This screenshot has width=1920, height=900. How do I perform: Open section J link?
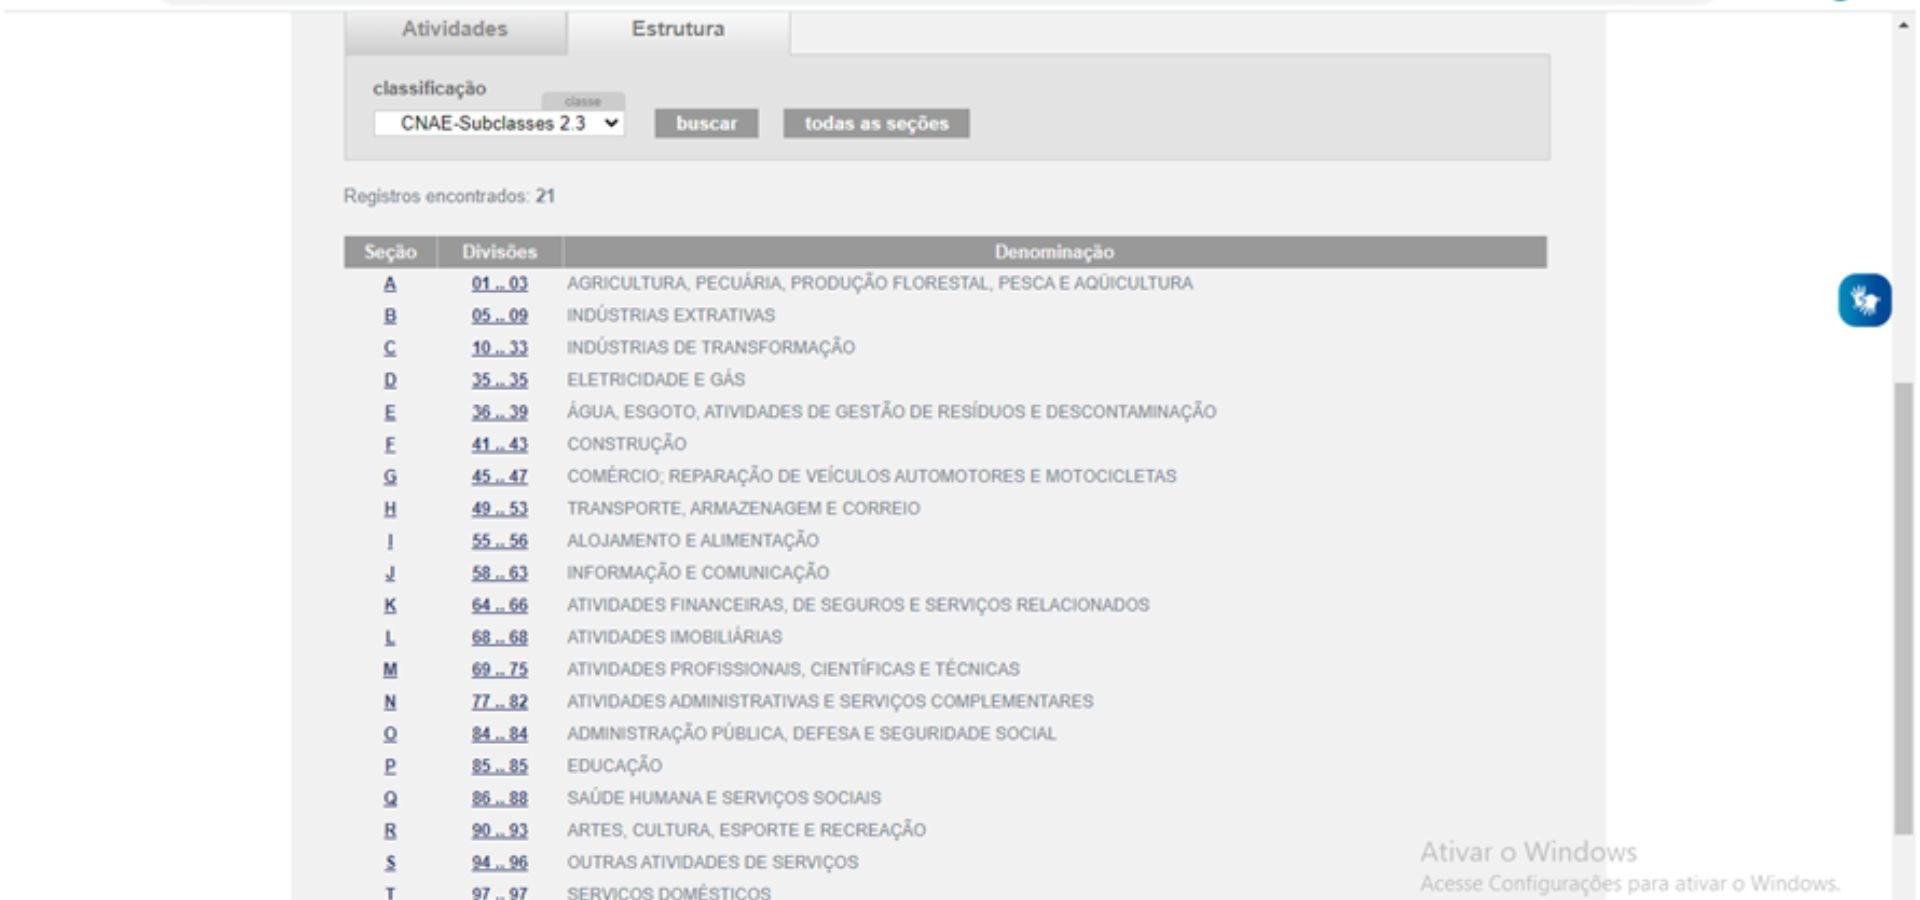[x=390, y=573]
